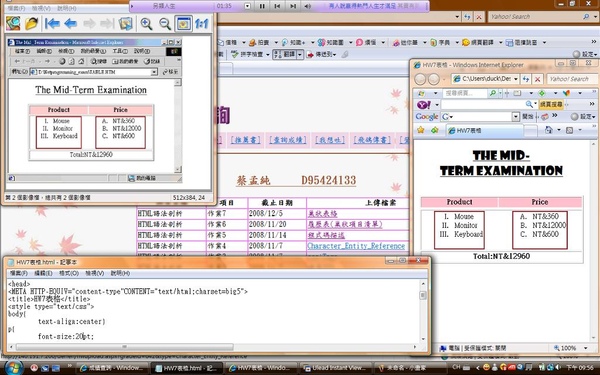Screen dimensions: 600x375
Task: Click the add-to-favorites icon in HW7 window
Action: [435, 130]
